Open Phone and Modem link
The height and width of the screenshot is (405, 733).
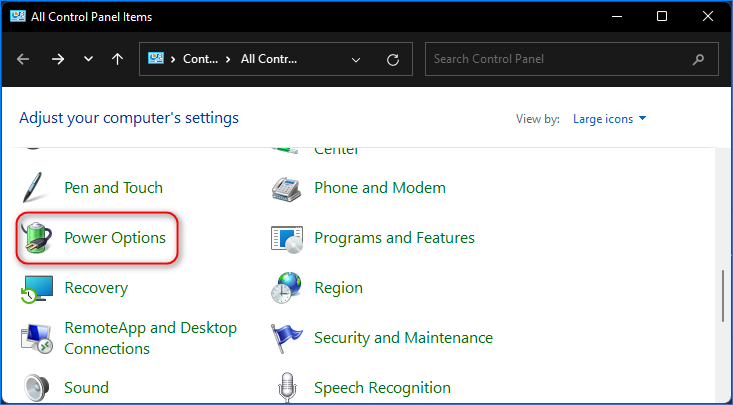(380, 188)
